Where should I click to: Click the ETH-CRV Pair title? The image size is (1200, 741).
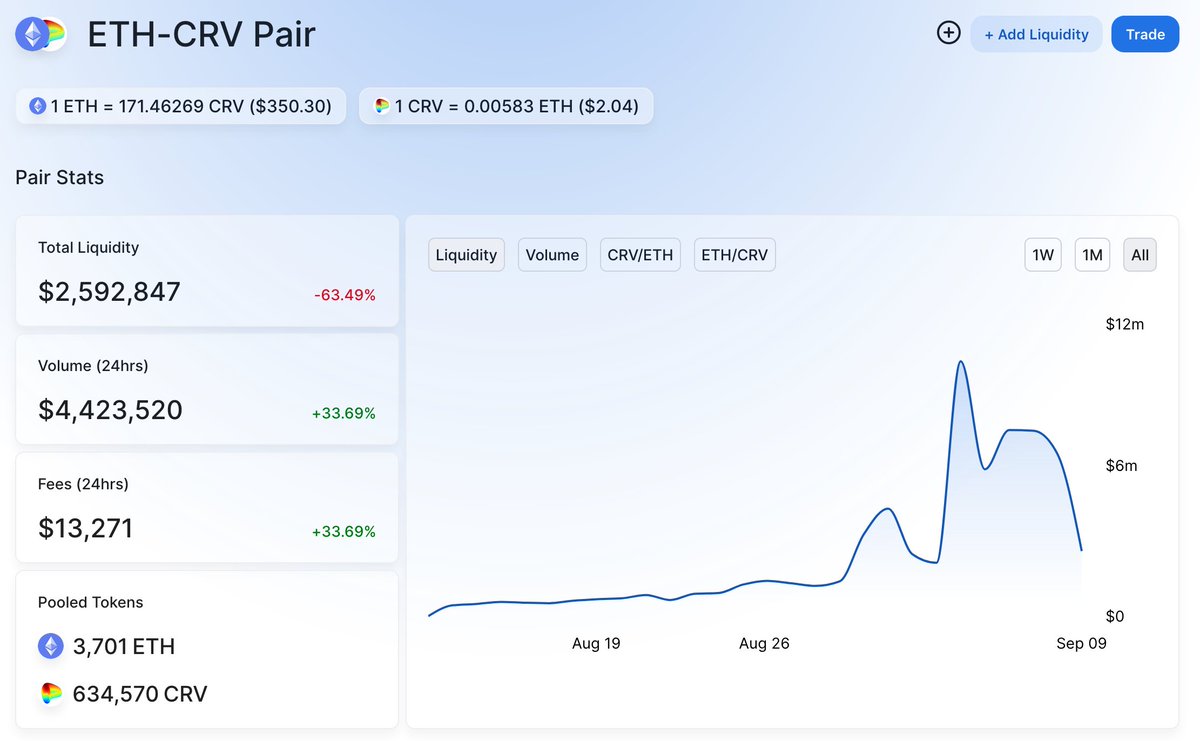point(202,34)
